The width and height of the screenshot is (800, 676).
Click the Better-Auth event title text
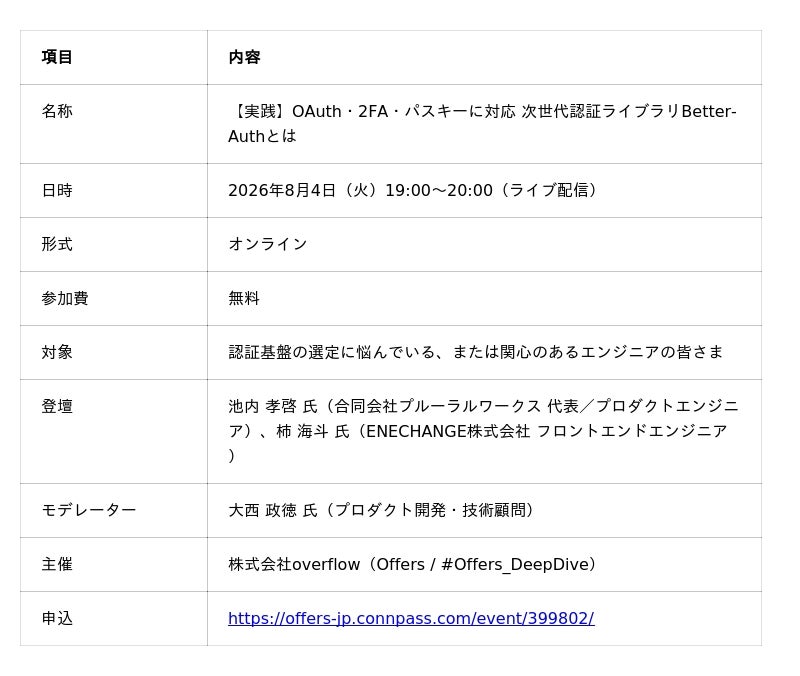coord(483,123)
